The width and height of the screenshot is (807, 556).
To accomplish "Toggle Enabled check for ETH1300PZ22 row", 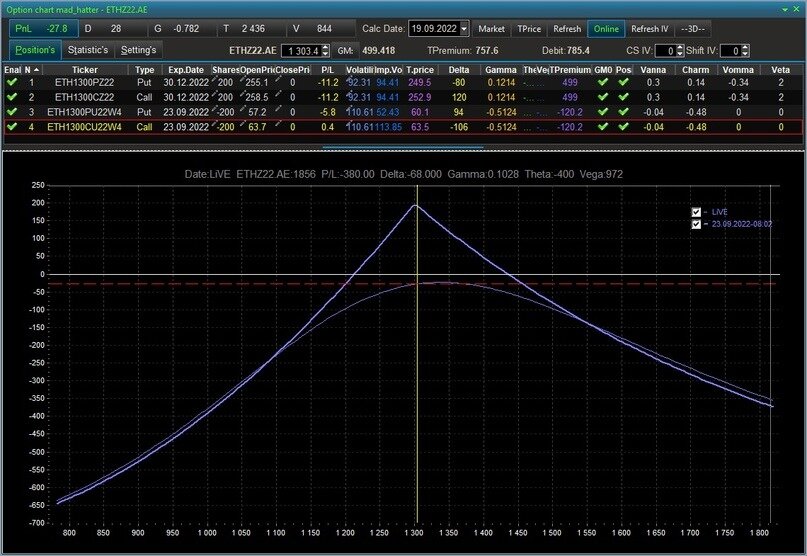I will click(12, 82).
